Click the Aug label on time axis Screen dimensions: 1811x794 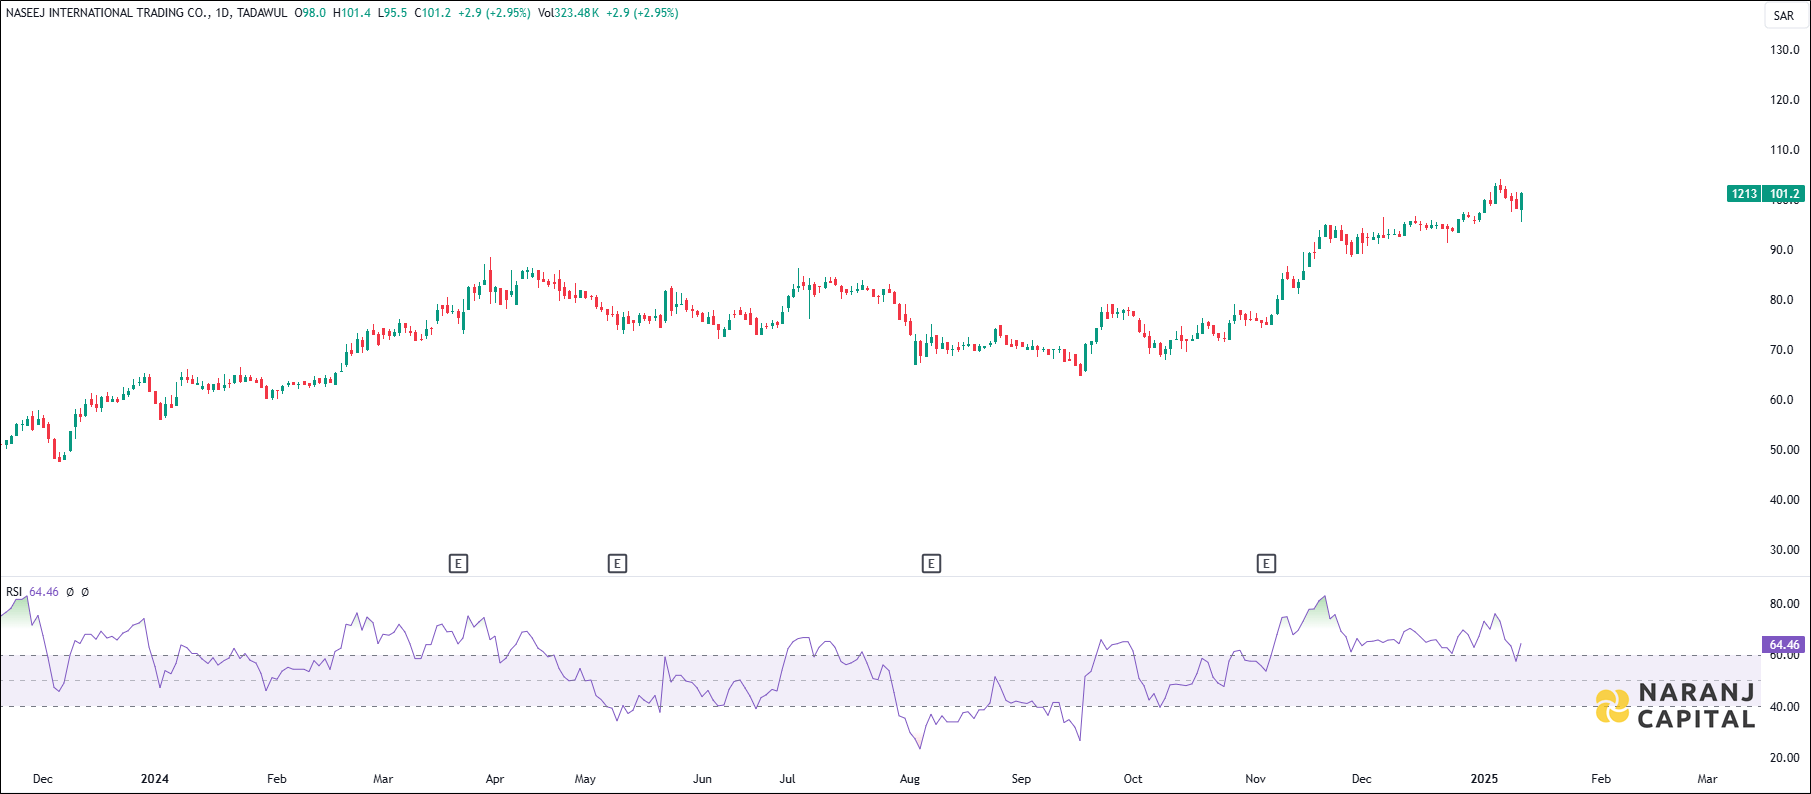(910, 779)
